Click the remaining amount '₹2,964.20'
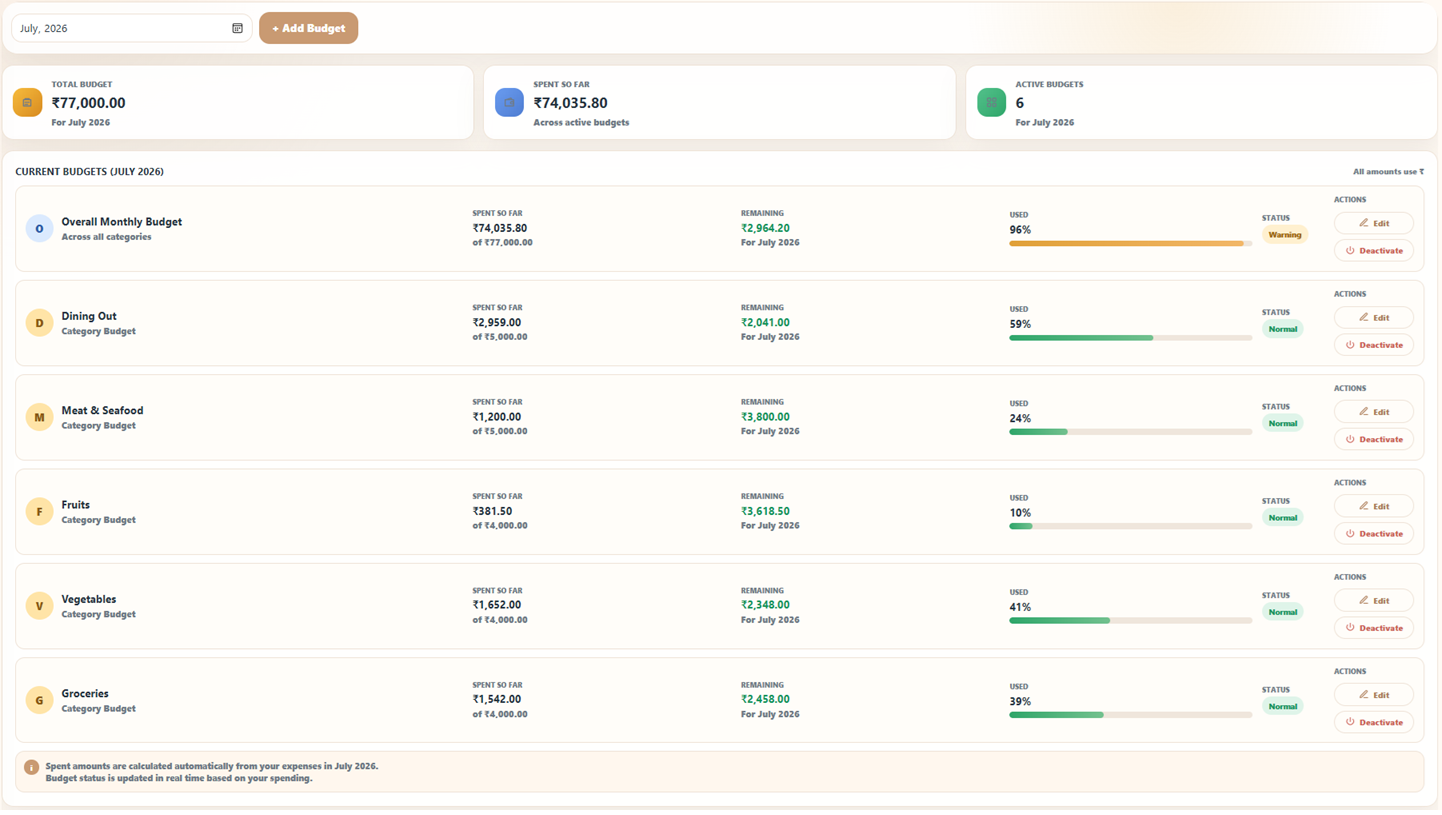Screen dimensions: 1442x815 click(x=765, y=228)
